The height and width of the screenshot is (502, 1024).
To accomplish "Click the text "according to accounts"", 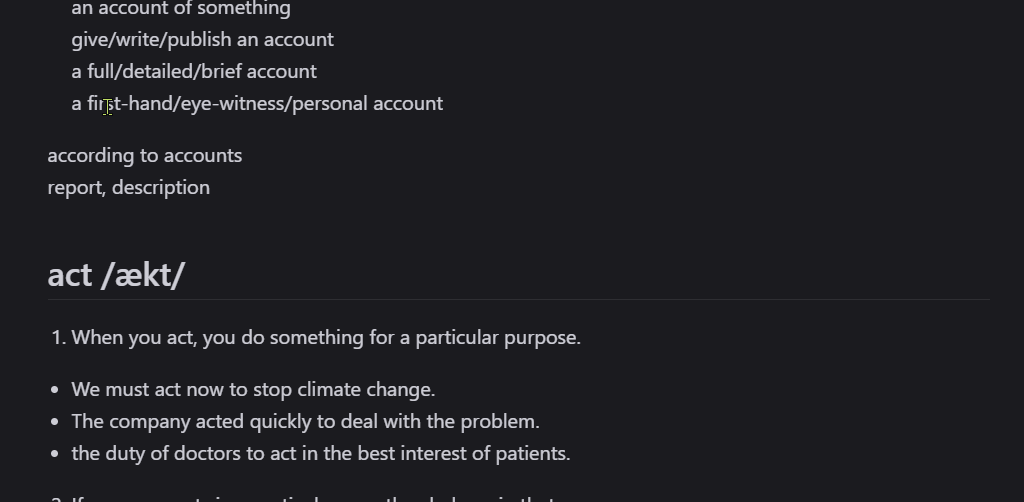I will point(145,155).
